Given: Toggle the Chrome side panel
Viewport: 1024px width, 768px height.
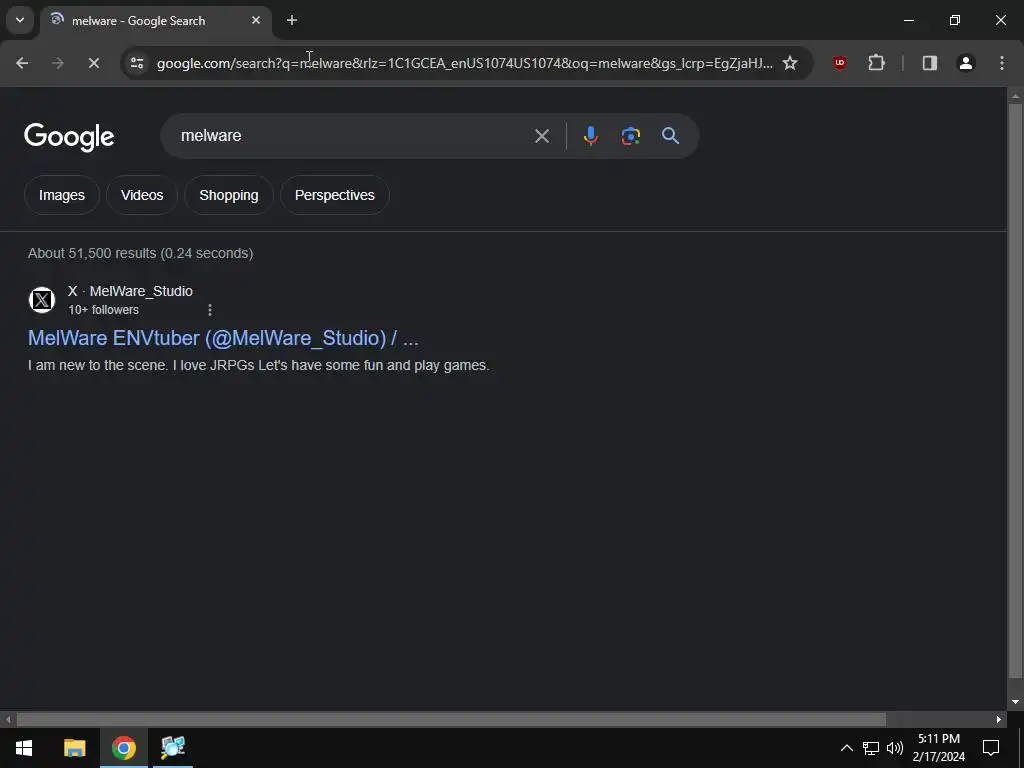Looking at the screenshot, I should coord(929,63).
